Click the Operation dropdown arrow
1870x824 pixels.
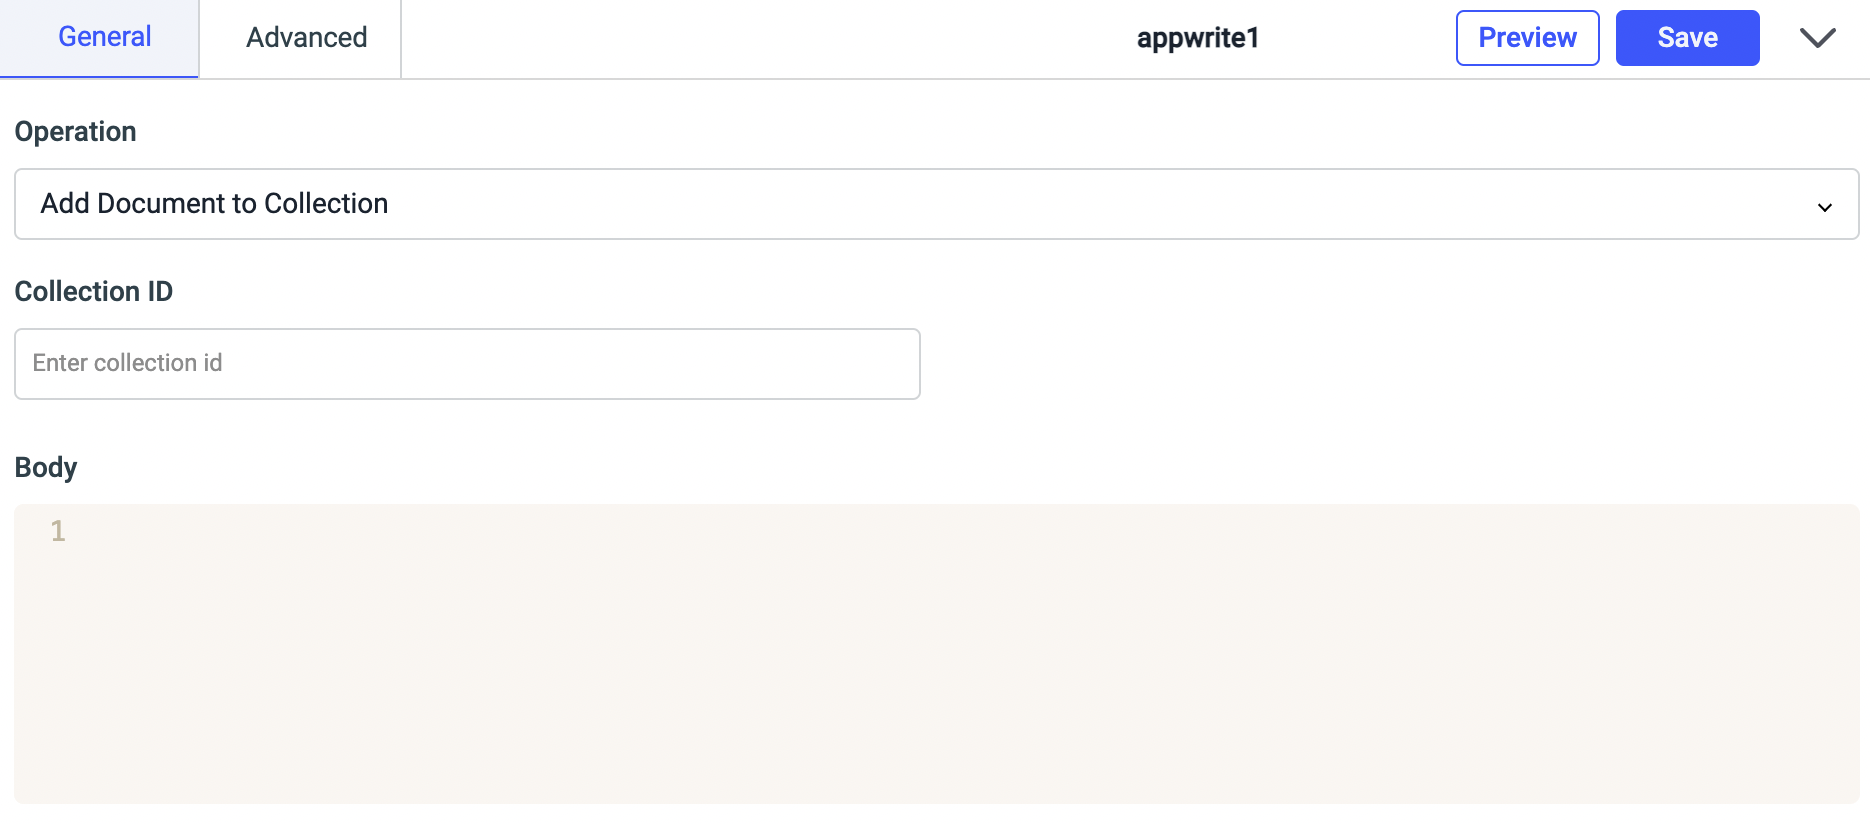pyautogui.click(x=1824, y=206)
